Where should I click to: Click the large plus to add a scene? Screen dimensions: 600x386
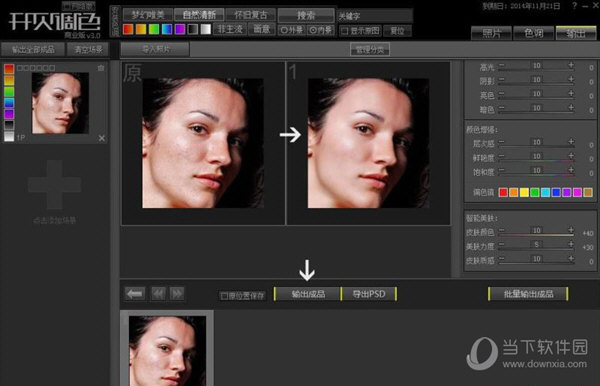tap(55, 185)
